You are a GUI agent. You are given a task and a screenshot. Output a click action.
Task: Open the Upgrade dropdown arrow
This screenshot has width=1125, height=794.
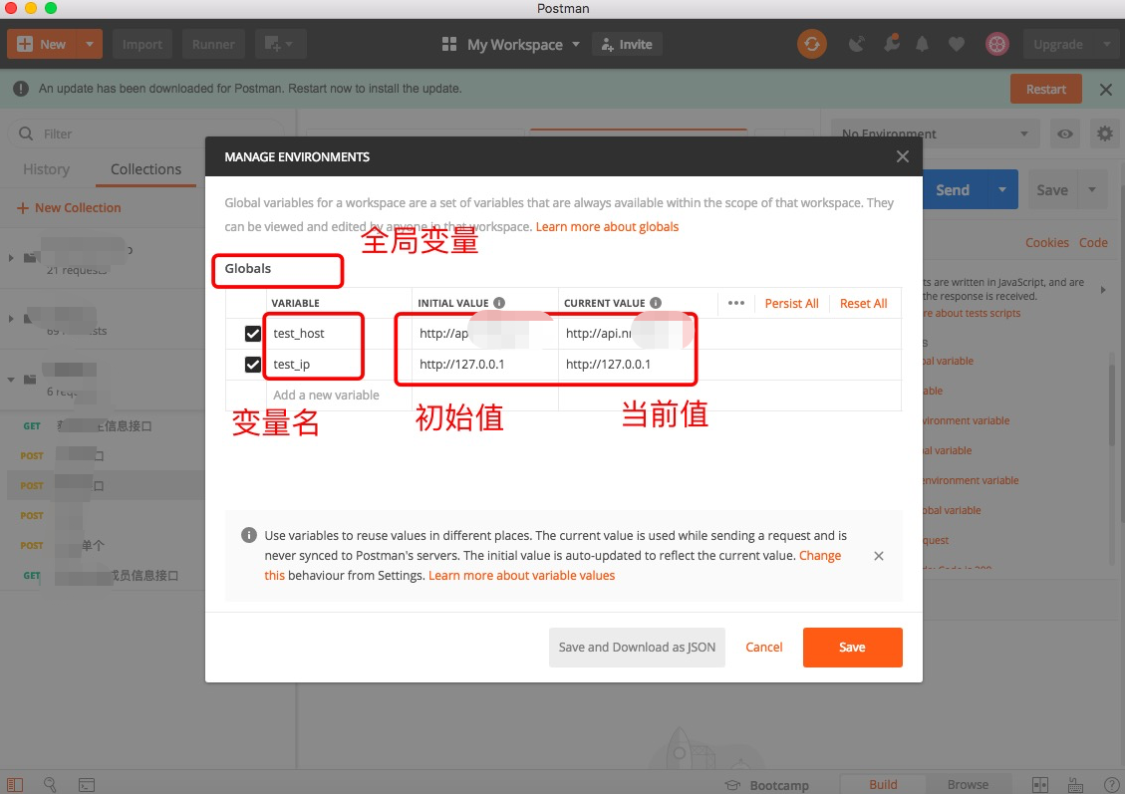[x=1106, y=44]
